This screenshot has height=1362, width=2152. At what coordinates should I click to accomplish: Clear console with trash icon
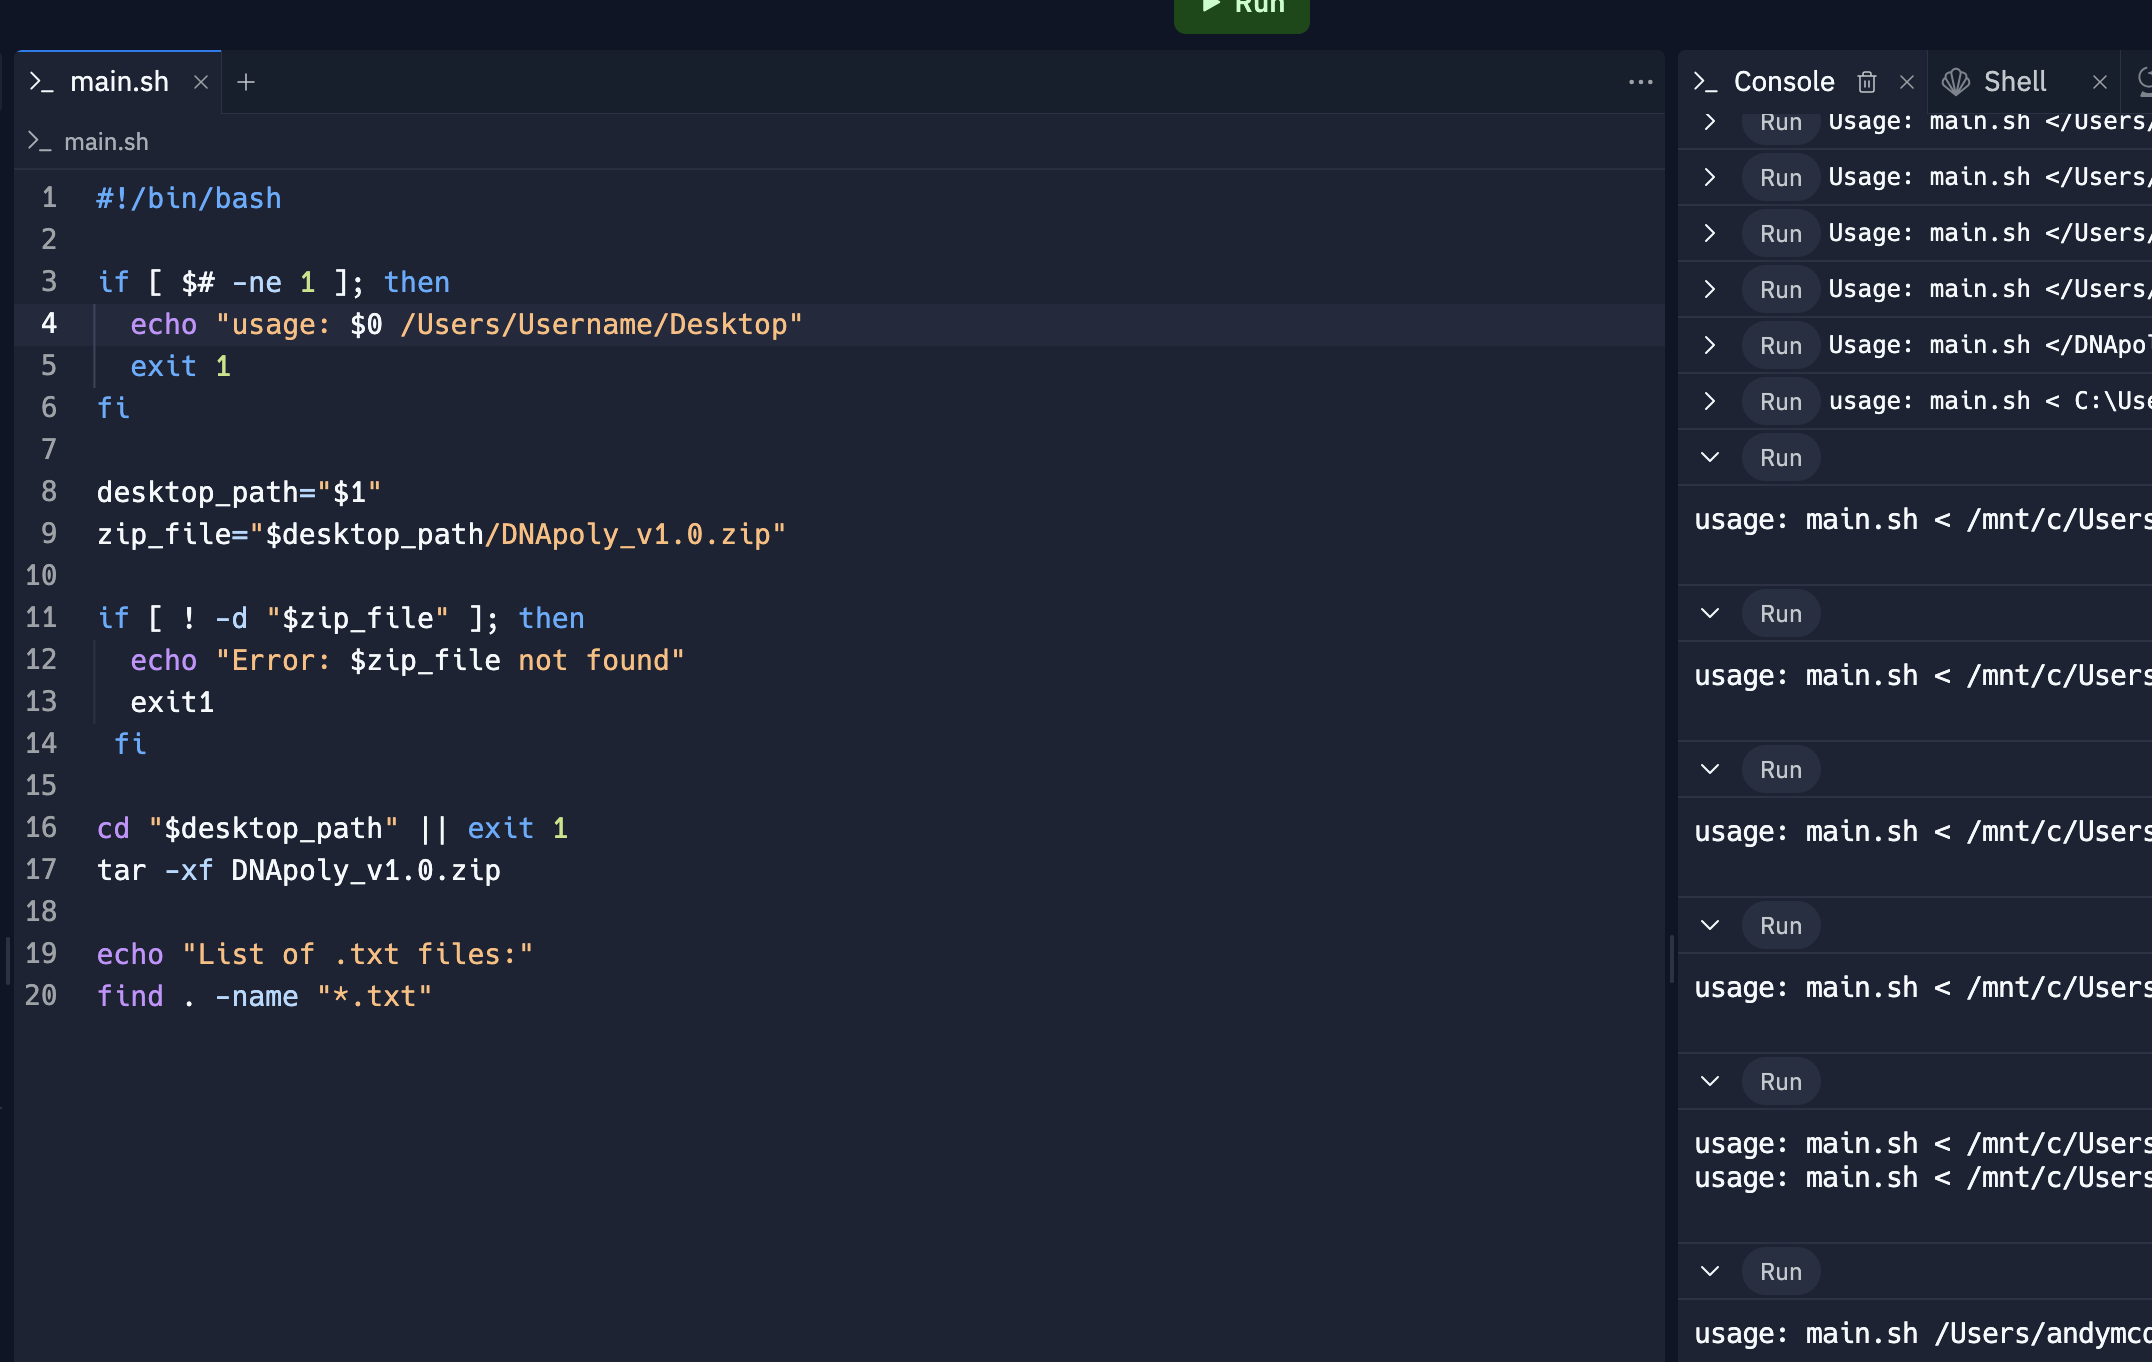click(x=1866, y=82)
